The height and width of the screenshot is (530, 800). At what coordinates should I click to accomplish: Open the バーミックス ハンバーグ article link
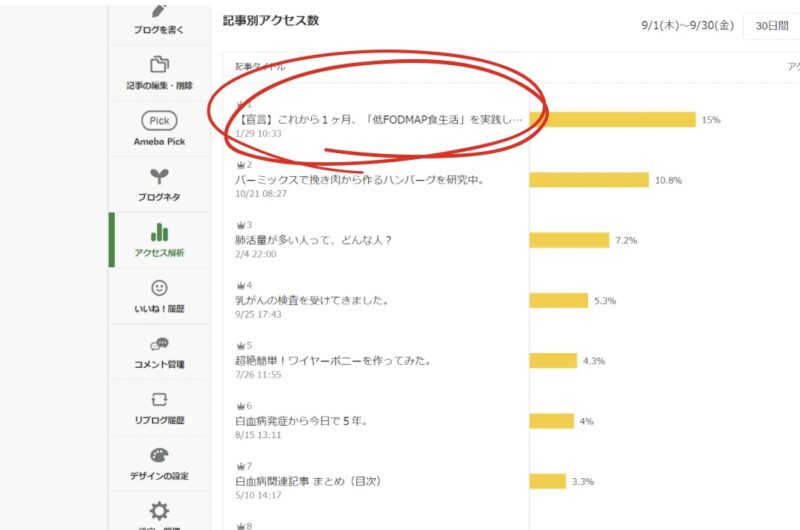(359, 180)
